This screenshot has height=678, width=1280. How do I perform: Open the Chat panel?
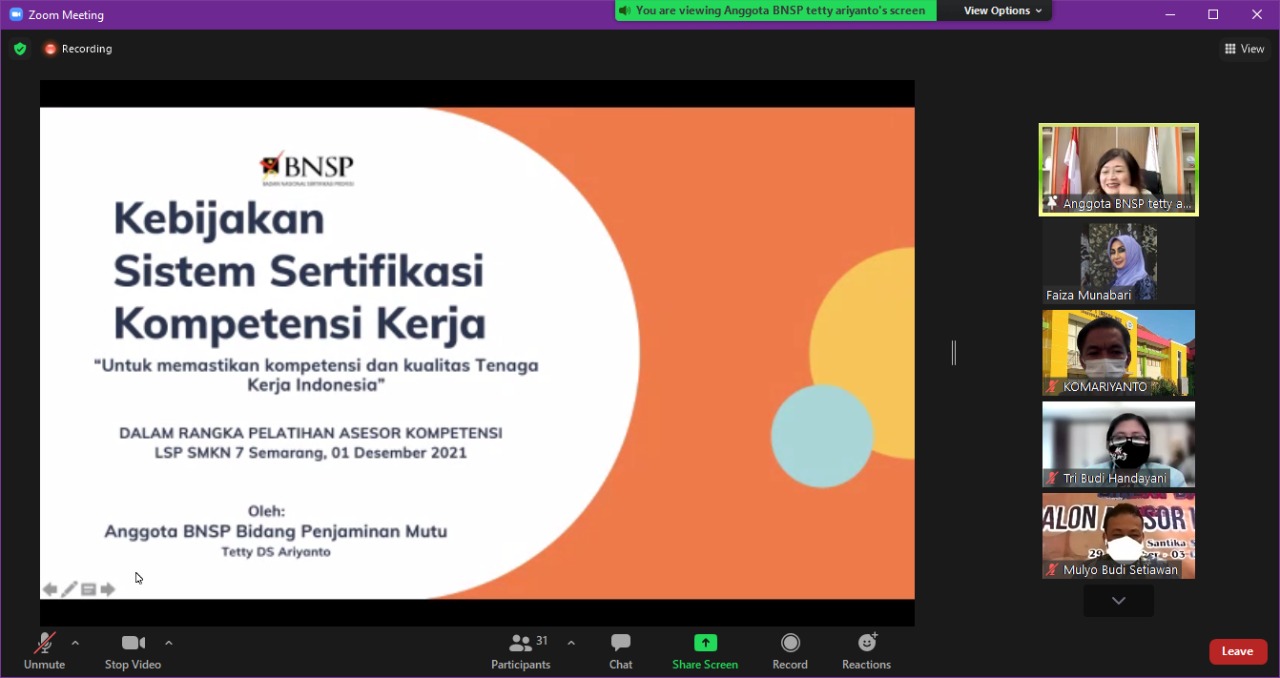(x=621, y=651)
